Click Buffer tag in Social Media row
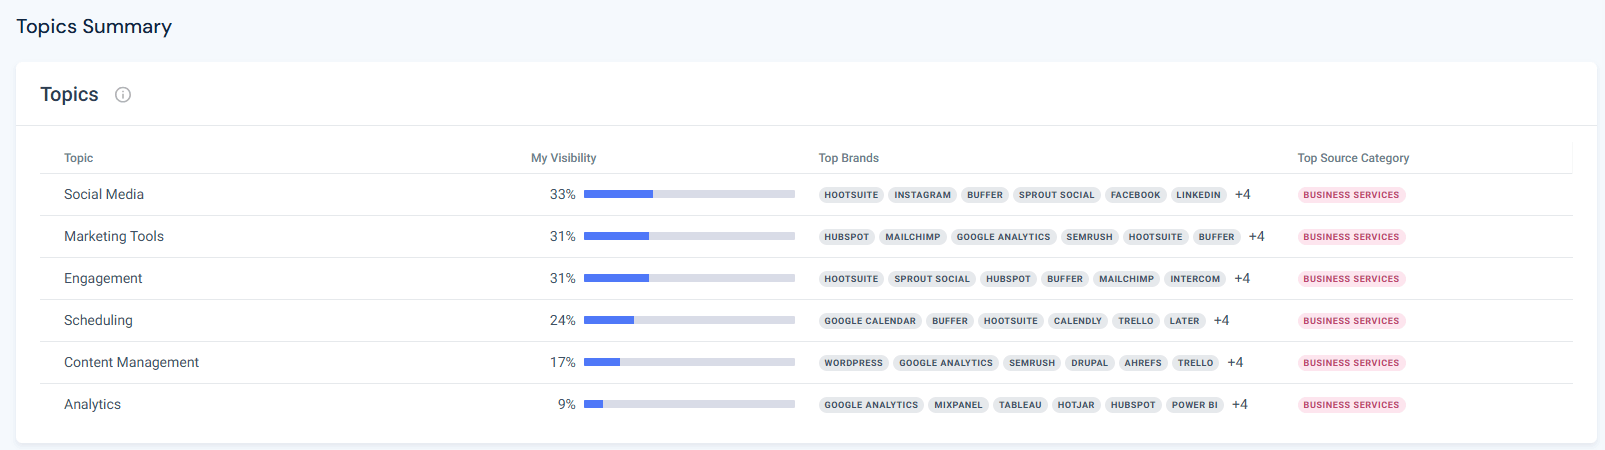The width and height of the screenshot is (1605, 450). (985, 195)
